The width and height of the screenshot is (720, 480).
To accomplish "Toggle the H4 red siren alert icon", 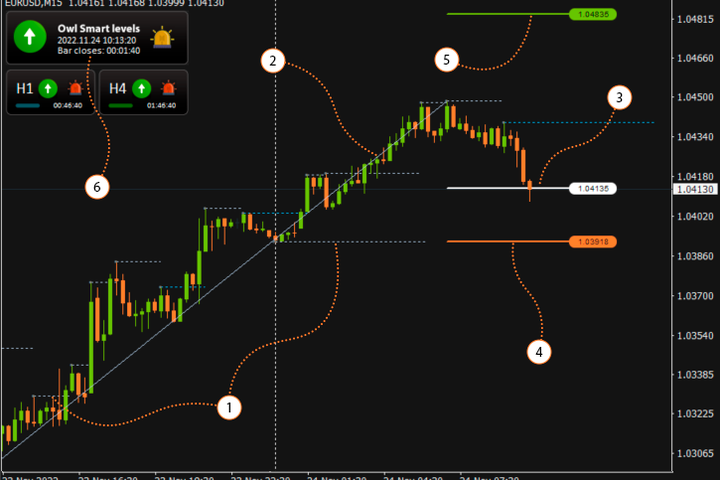I will [169, 88].
